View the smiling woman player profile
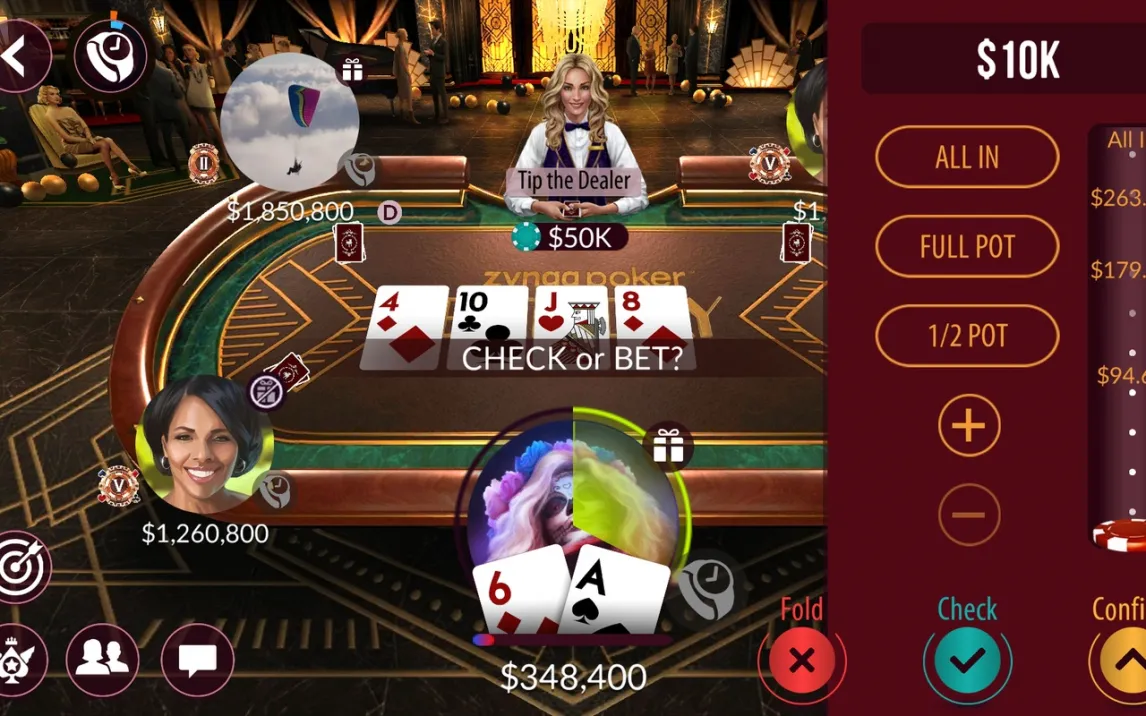Screen dimensions: 1146x716 (x=202, y=444)
